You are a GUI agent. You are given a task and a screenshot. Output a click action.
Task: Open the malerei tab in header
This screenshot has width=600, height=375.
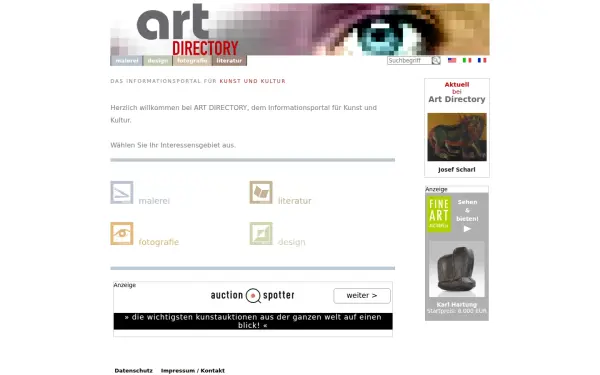tap(127, 61)
